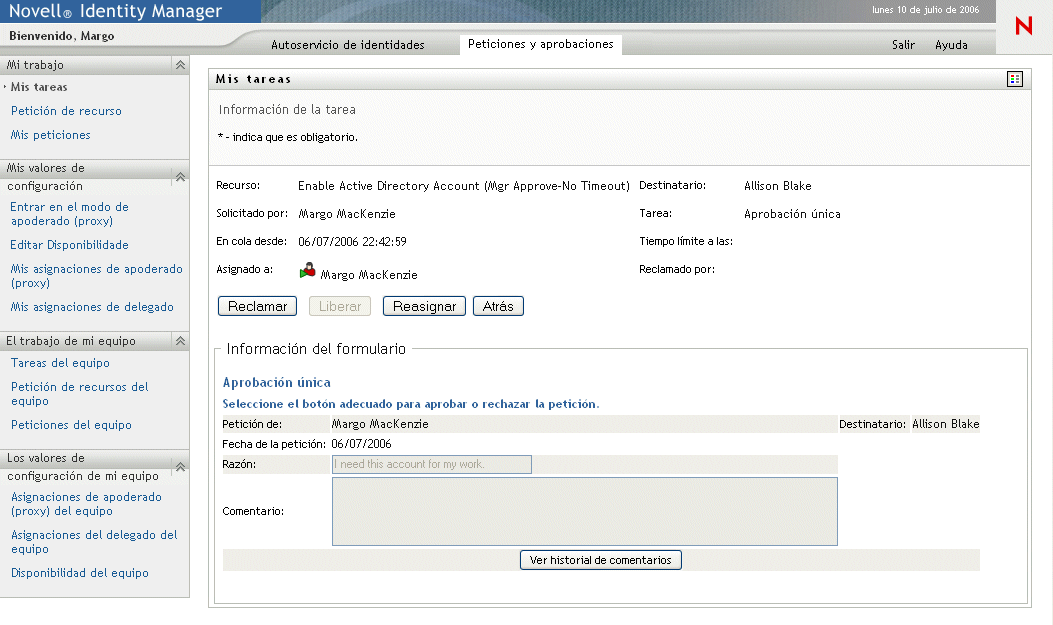Collapse El trabajo de mi equipo section
This screenshot has width=1053, height=625.
coord(180,341)
